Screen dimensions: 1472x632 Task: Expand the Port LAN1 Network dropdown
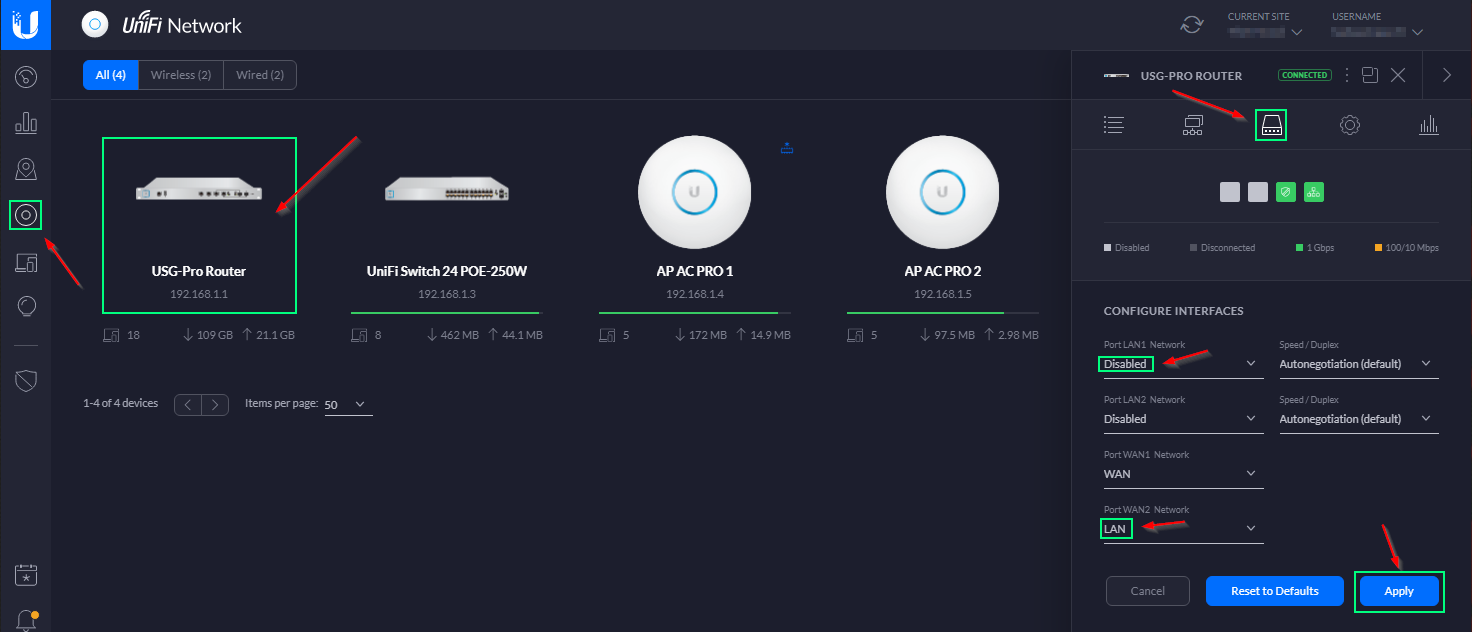[x=1183, y=364]
